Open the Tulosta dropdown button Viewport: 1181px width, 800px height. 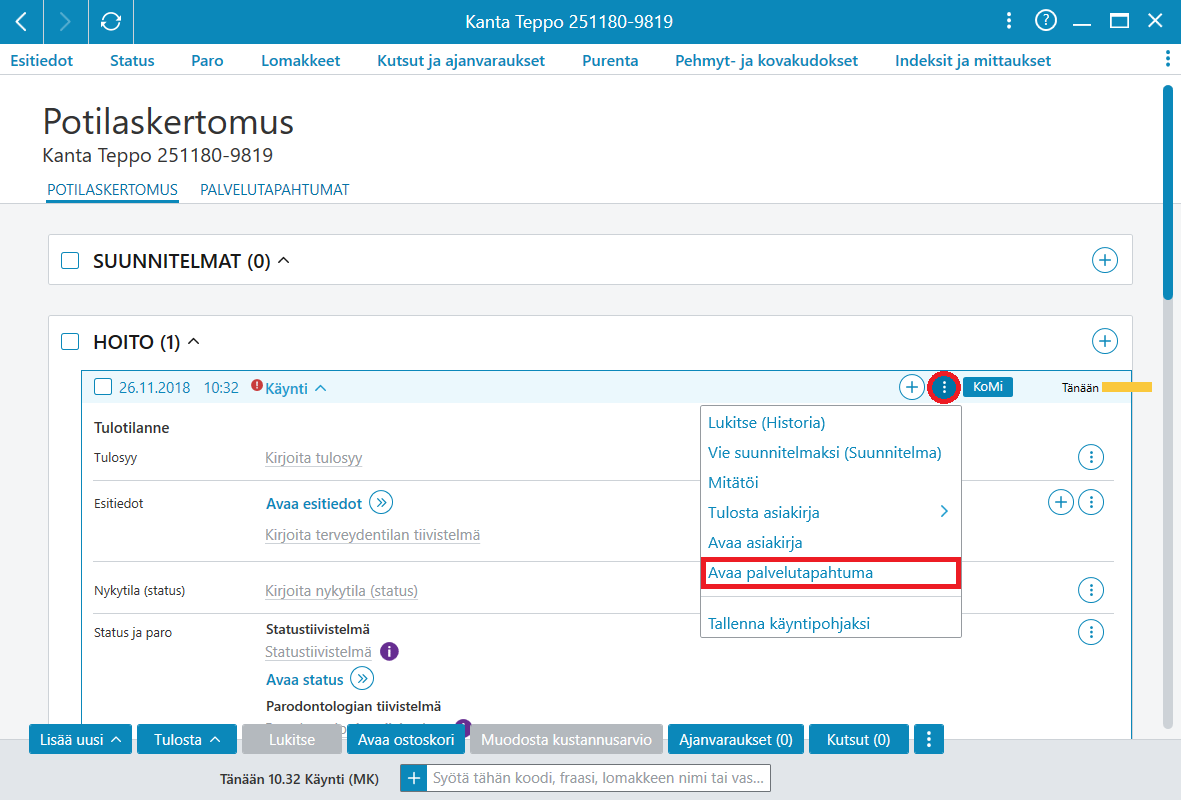[187, 740]
